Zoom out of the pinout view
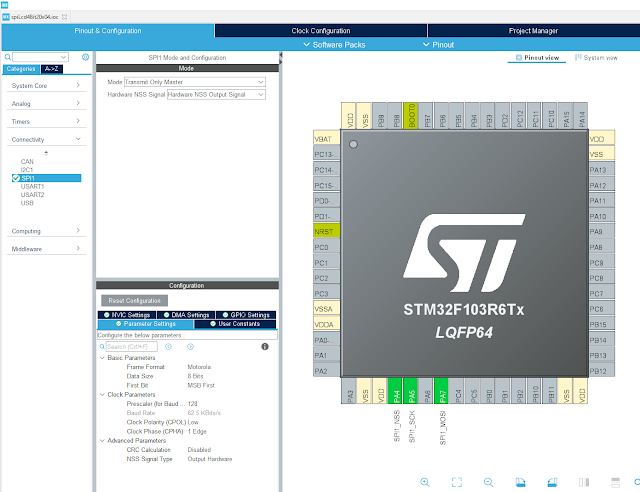The width and height of the screenshot is (640, 492). 488,482
